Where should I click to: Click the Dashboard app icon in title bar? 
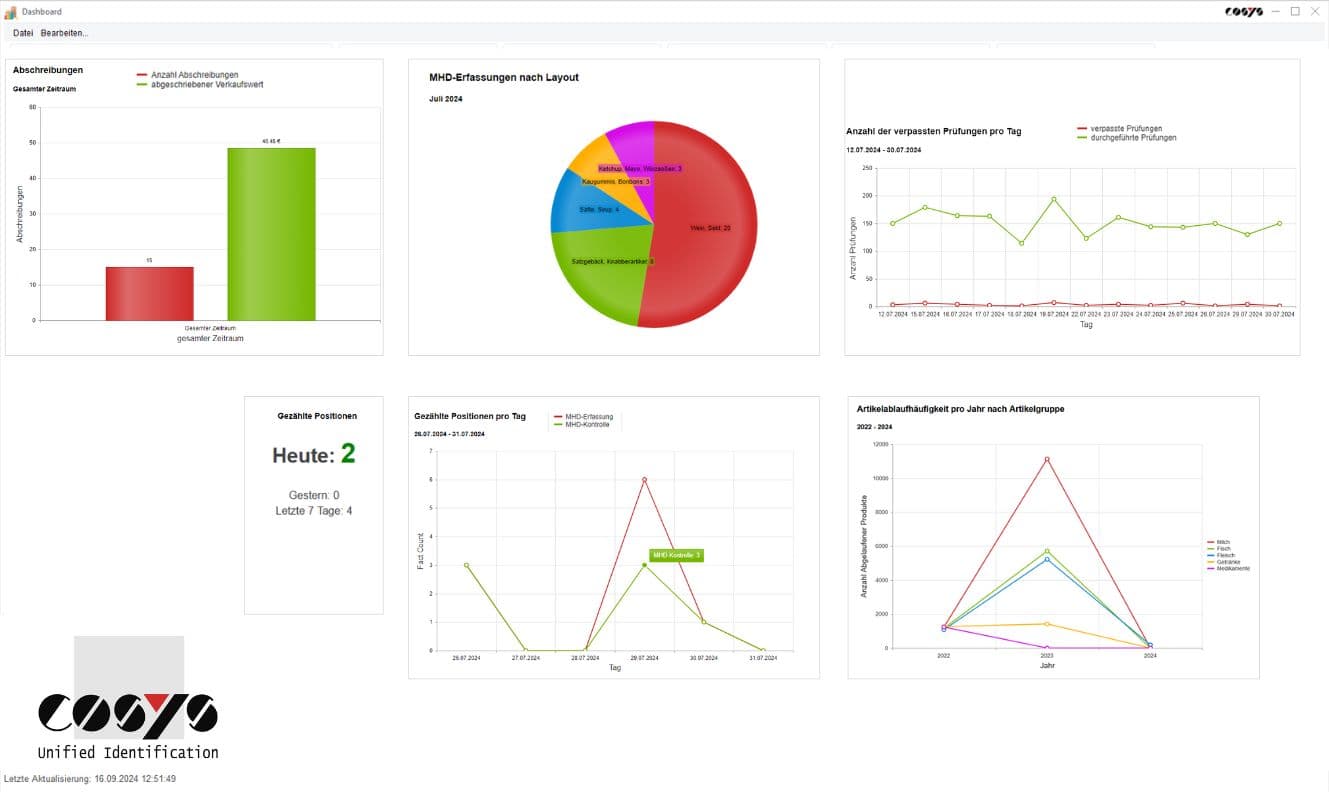coord(10,12)
